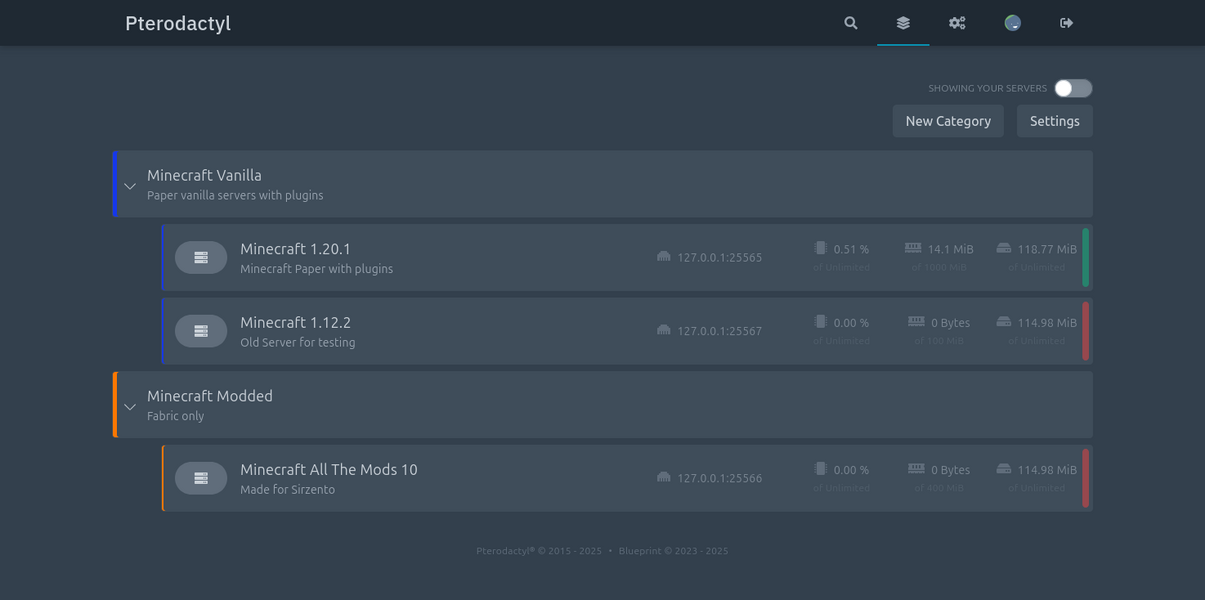Image resolution: width=1205 pixels, height=600 pixels.
Task: Click disk icon of All The Mods 10 row
Action: pos(1004,468)
